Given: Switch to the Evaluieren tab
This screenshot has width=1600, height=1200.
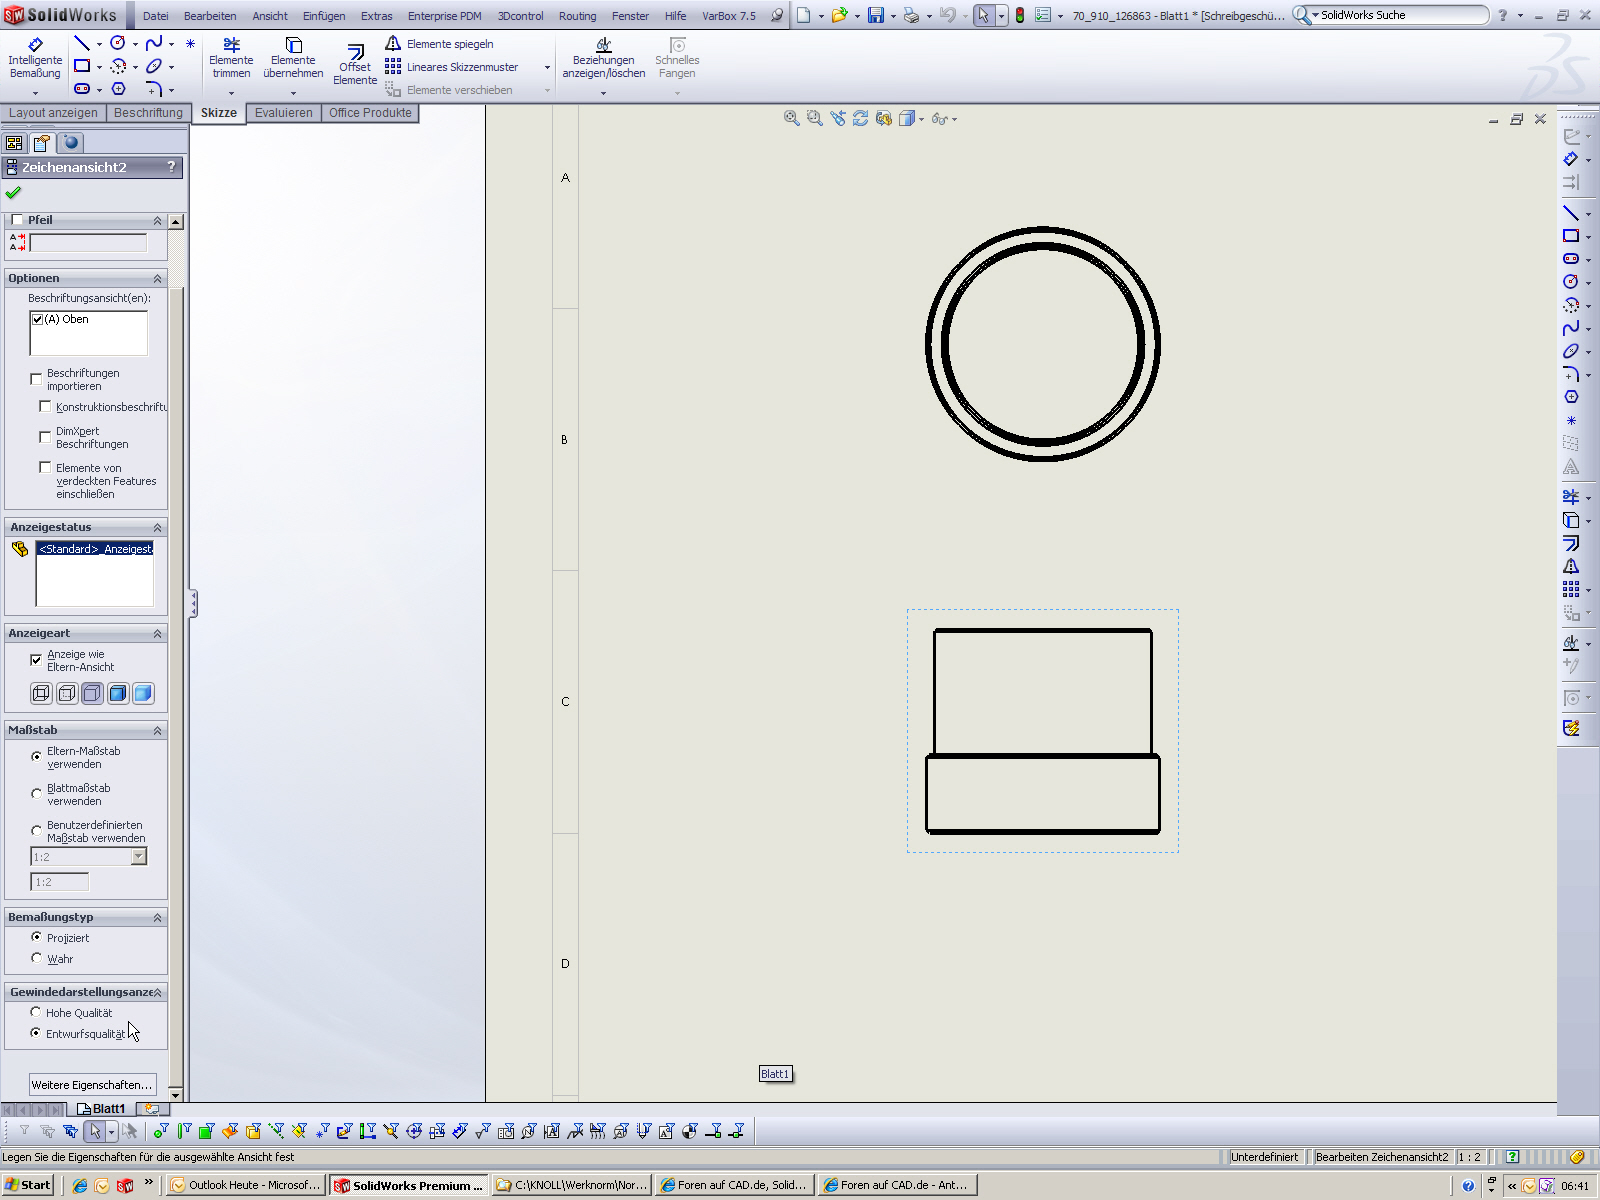Looking at the screenshot, I should [283, 113].
